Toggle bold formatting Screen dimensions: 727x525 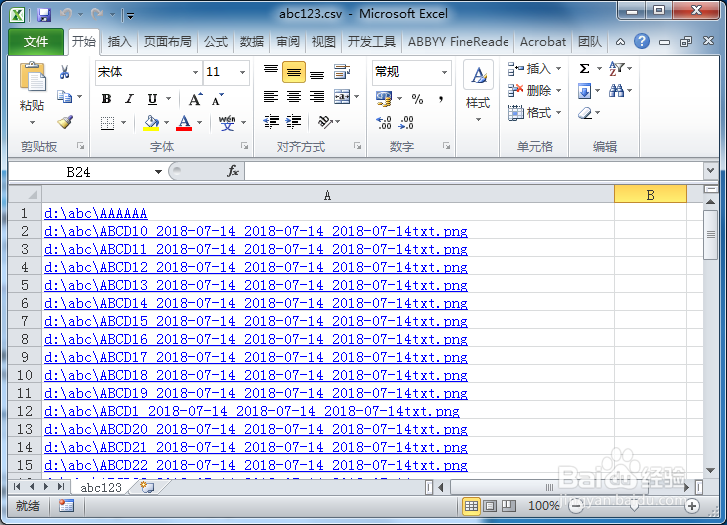[107, 99]
